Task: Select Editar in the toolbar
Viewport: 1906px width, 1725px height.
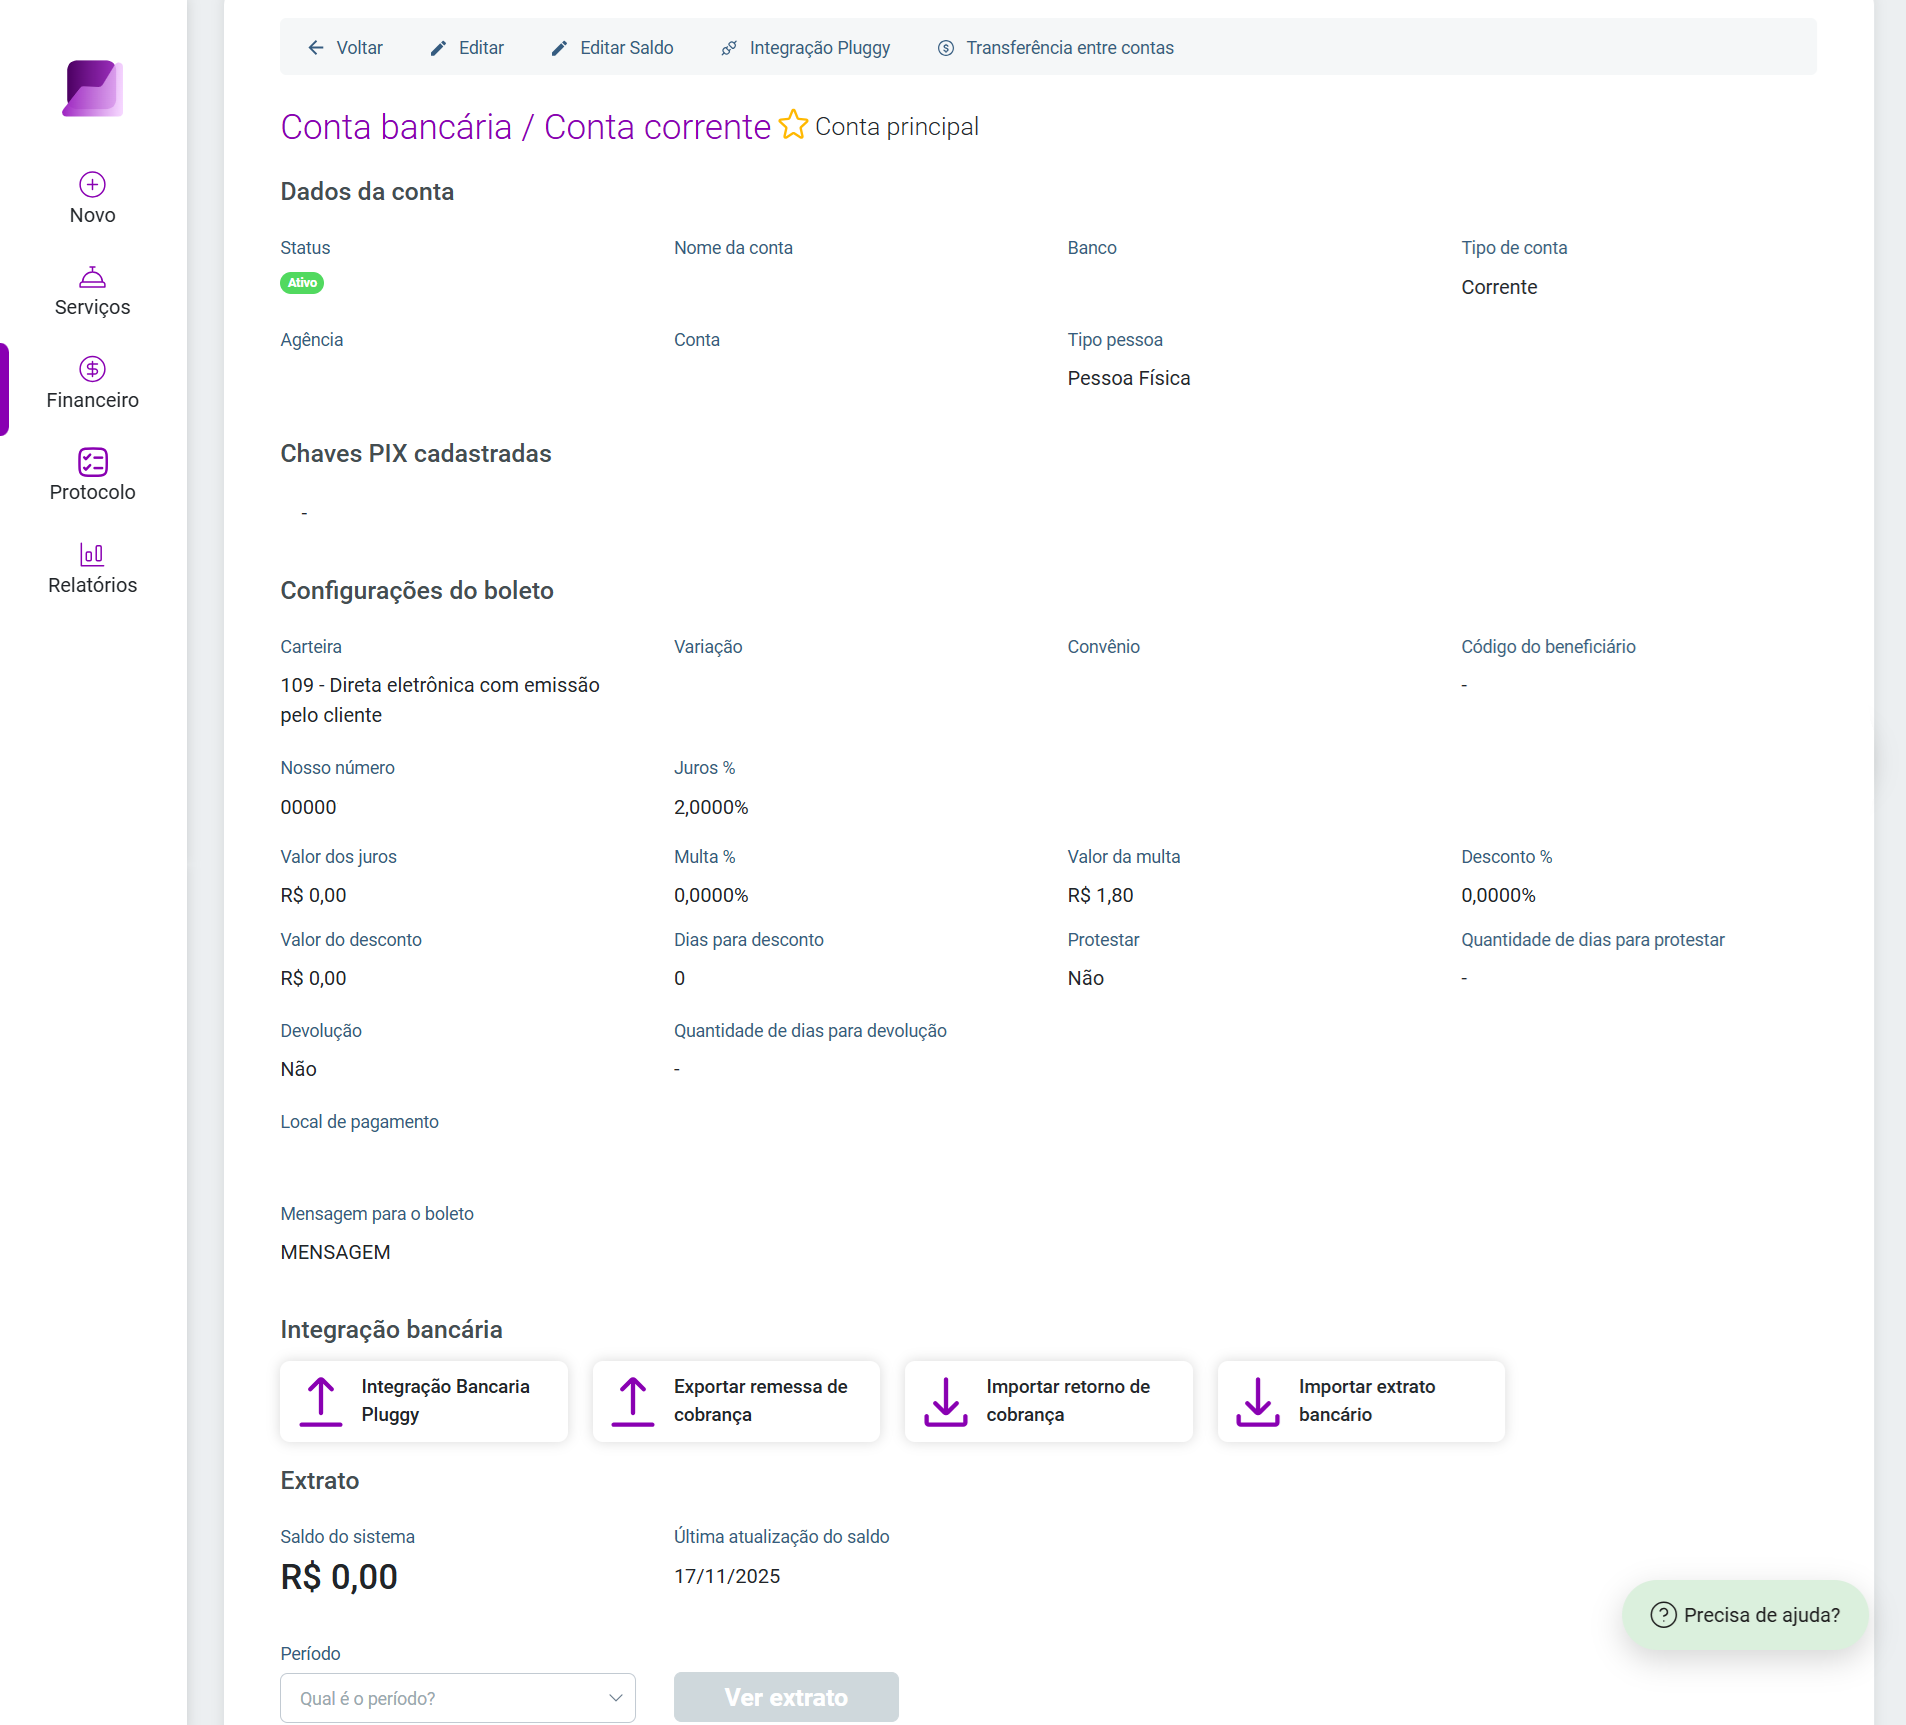Action: [467, 48]
